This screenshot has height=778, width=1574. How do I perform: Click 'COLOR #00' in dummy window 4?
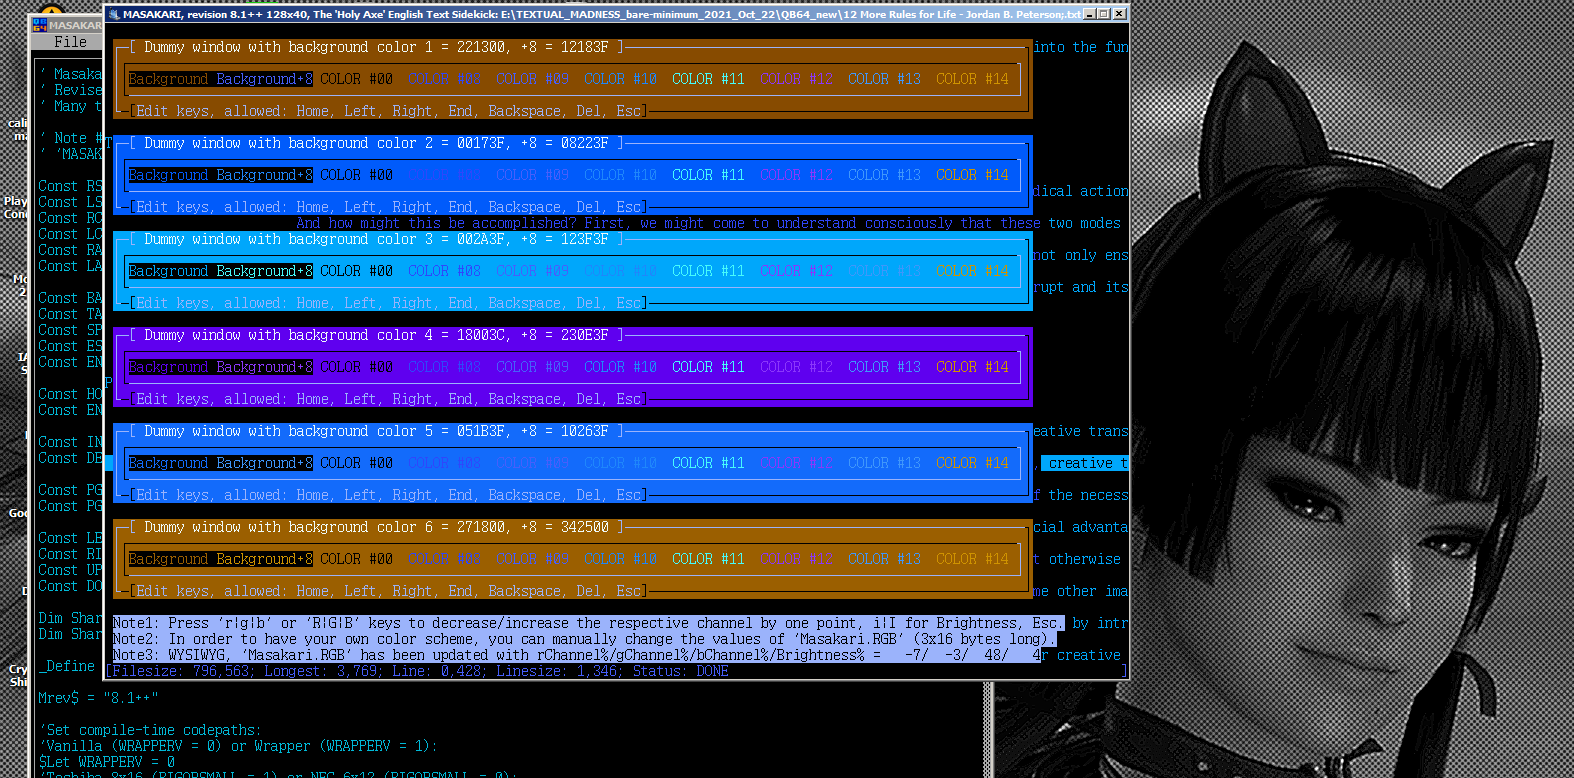pyautogui.click(x=356, y=367)
